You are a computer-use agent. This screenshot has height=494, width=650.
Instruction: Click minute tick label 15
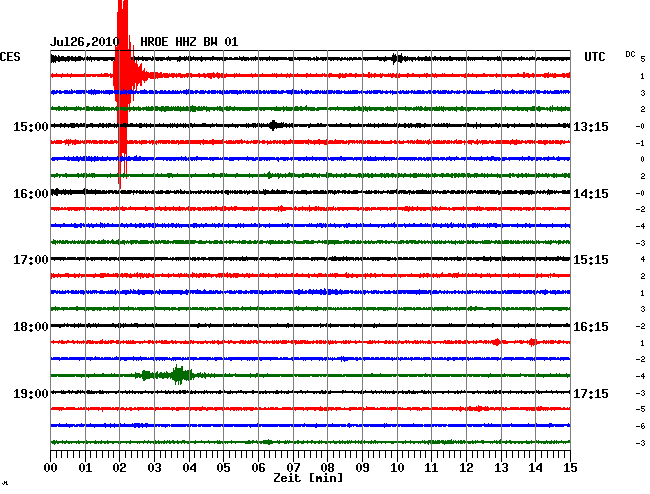click(x=570, y=468)
